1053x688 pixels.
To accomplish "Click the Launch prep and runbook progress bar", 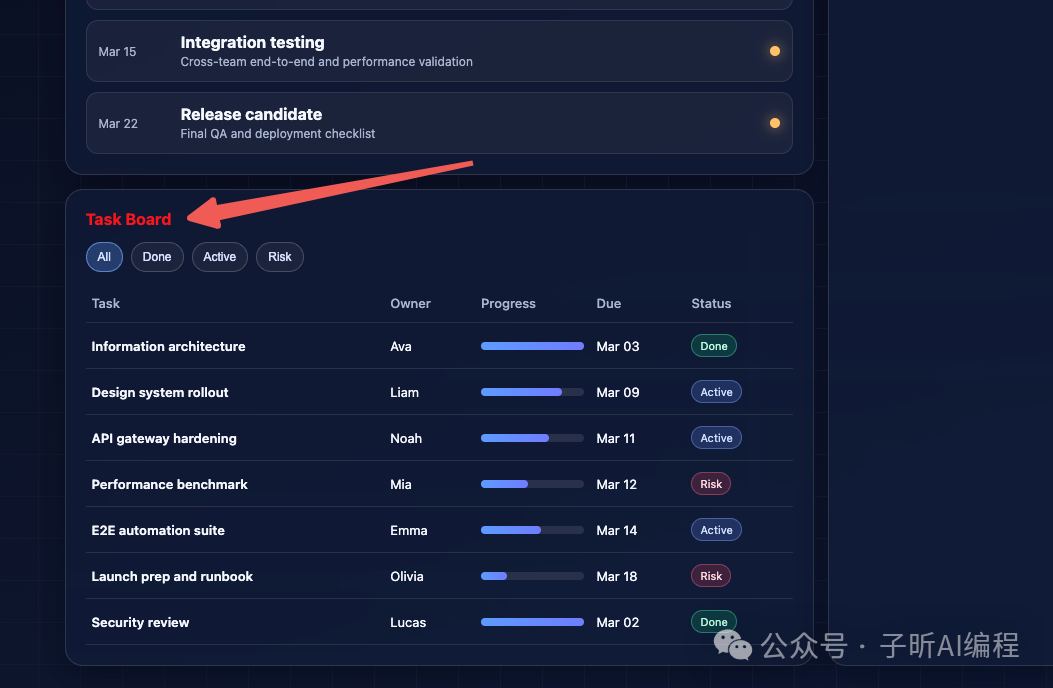I will point(532,576).
